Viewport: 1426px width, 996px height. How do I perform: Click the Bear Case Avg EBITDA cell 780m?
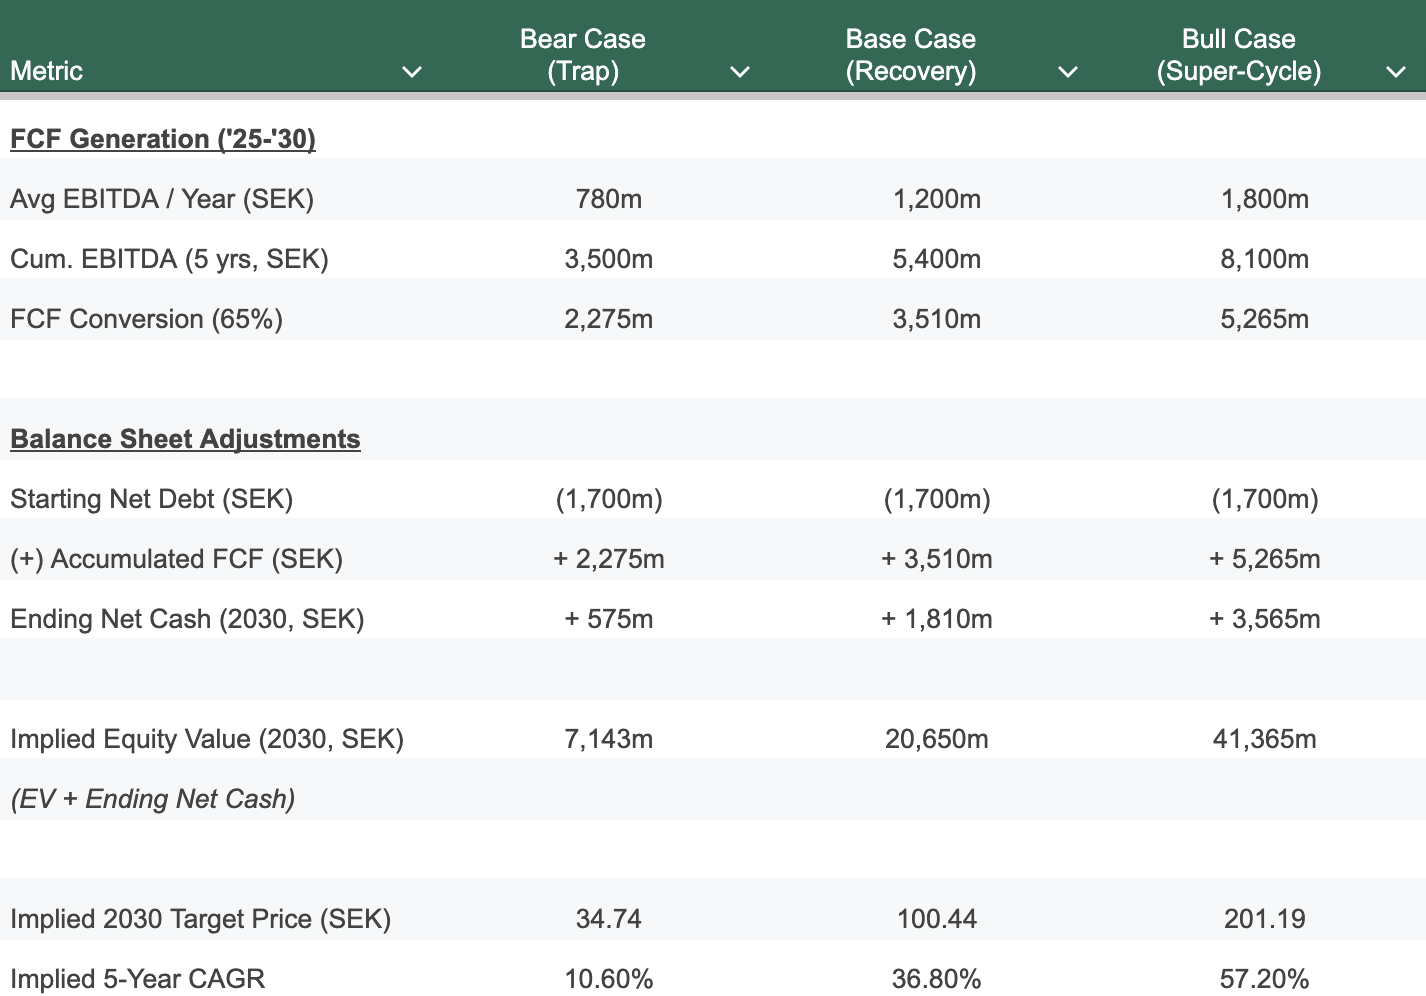click(609, 199)
